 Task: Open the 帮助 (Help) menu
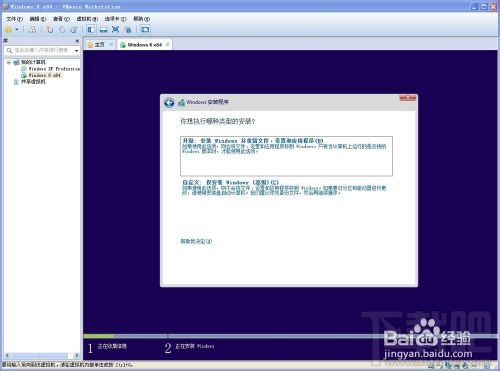(x=142, y=19)
